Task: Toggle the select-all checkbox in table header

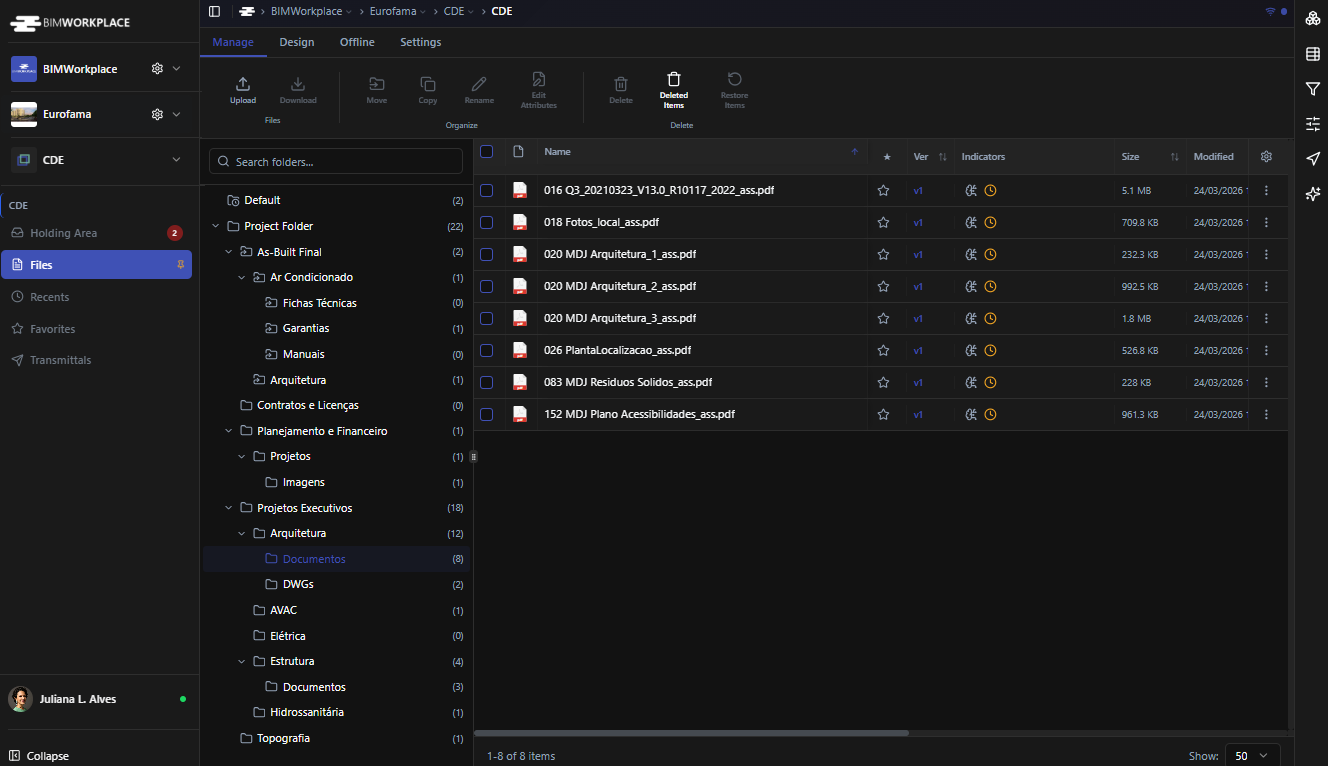Action: pyautogui.click(x=486, y=152)
